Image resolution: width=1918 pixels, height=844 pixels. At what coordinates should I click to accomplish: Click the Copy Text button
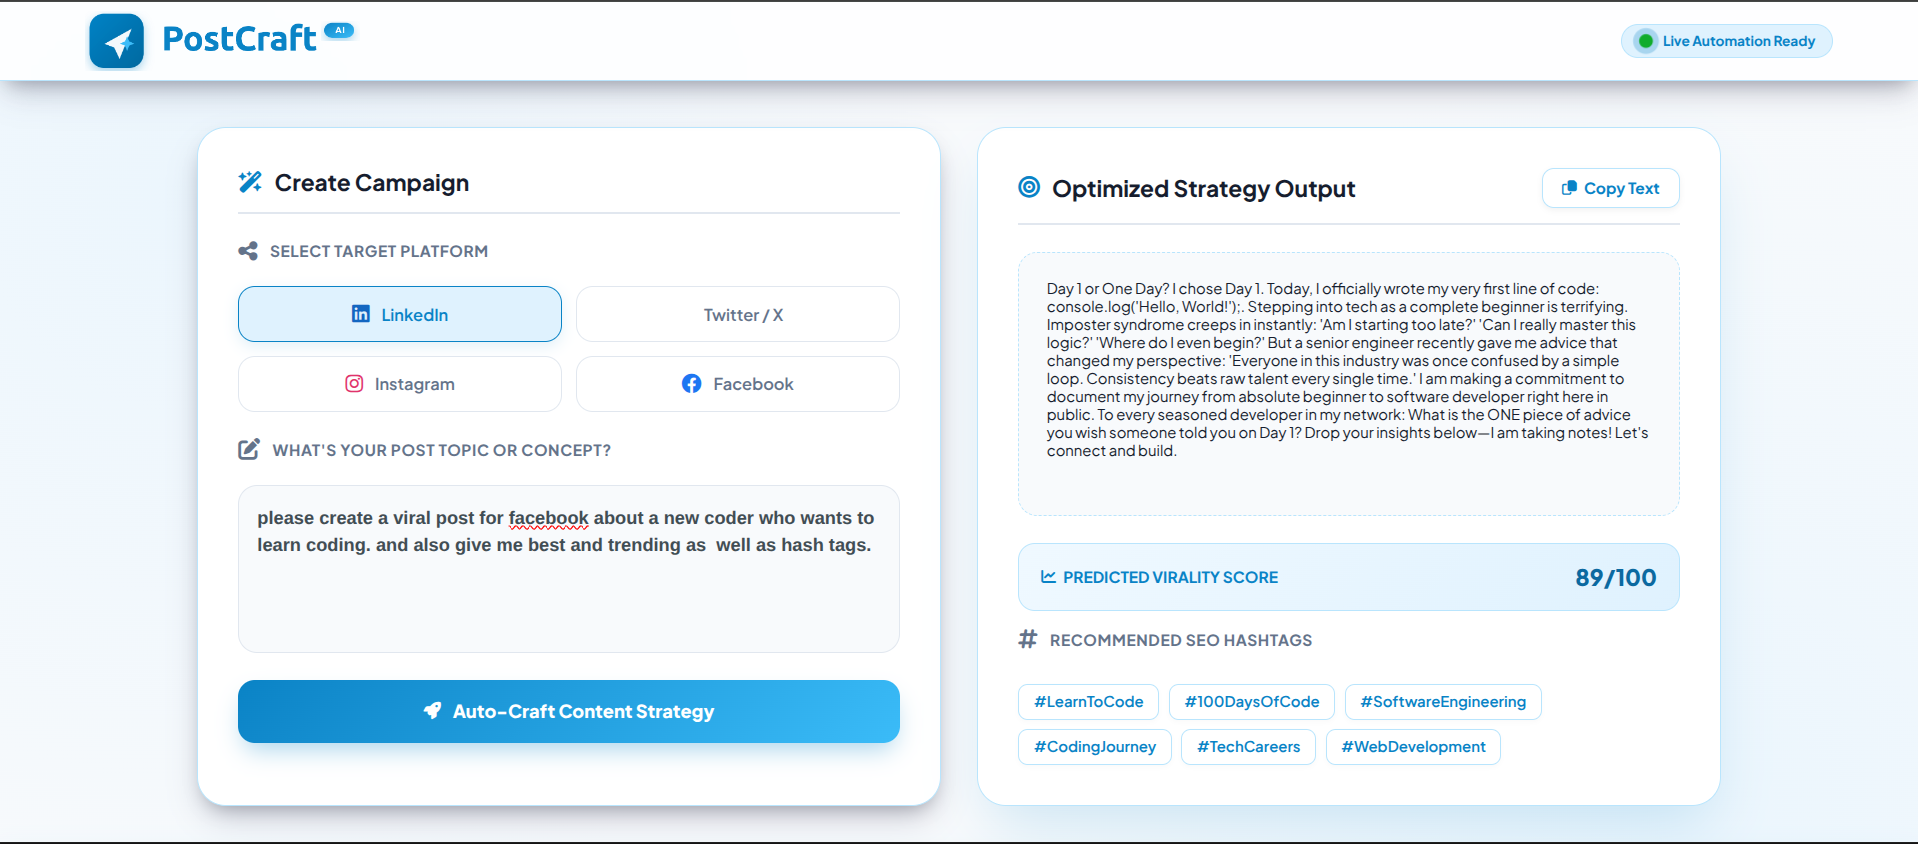(1610, 188)
